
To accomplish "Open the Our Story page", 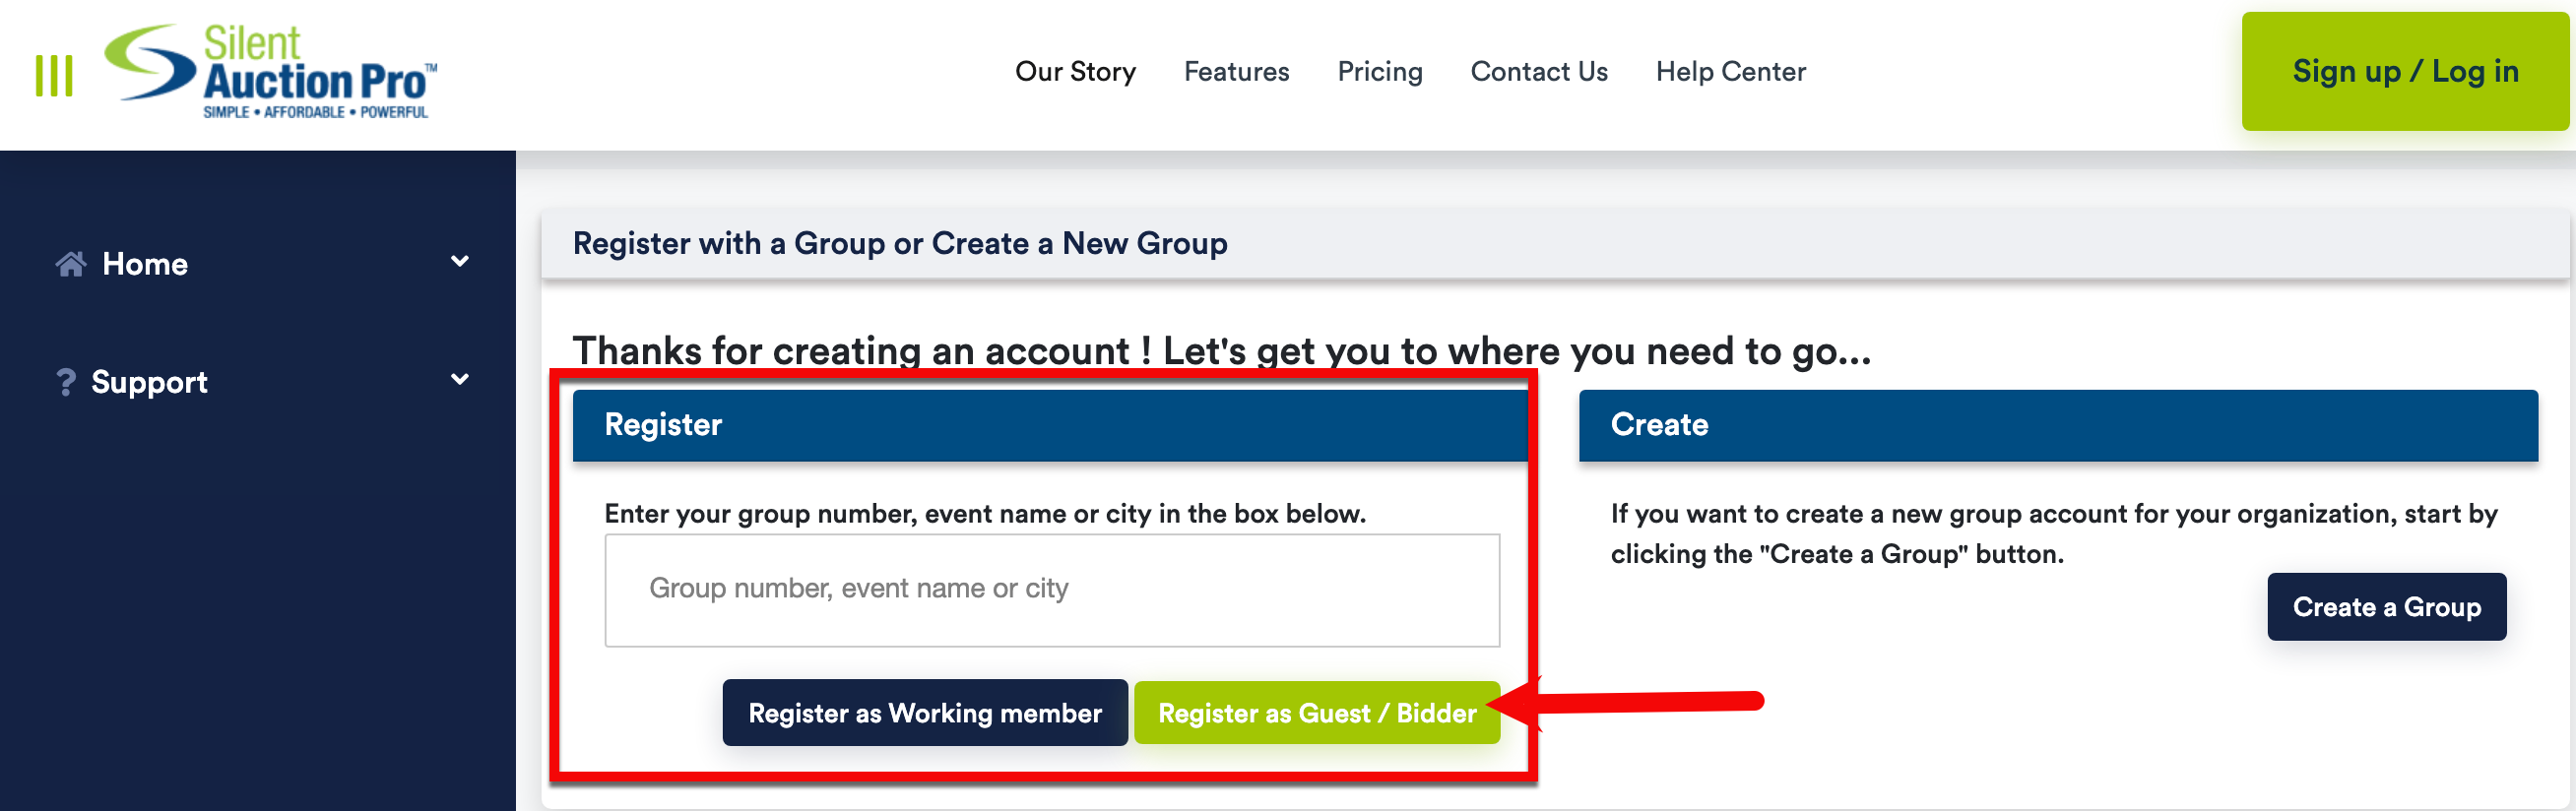I will (x=1075, y=72).
